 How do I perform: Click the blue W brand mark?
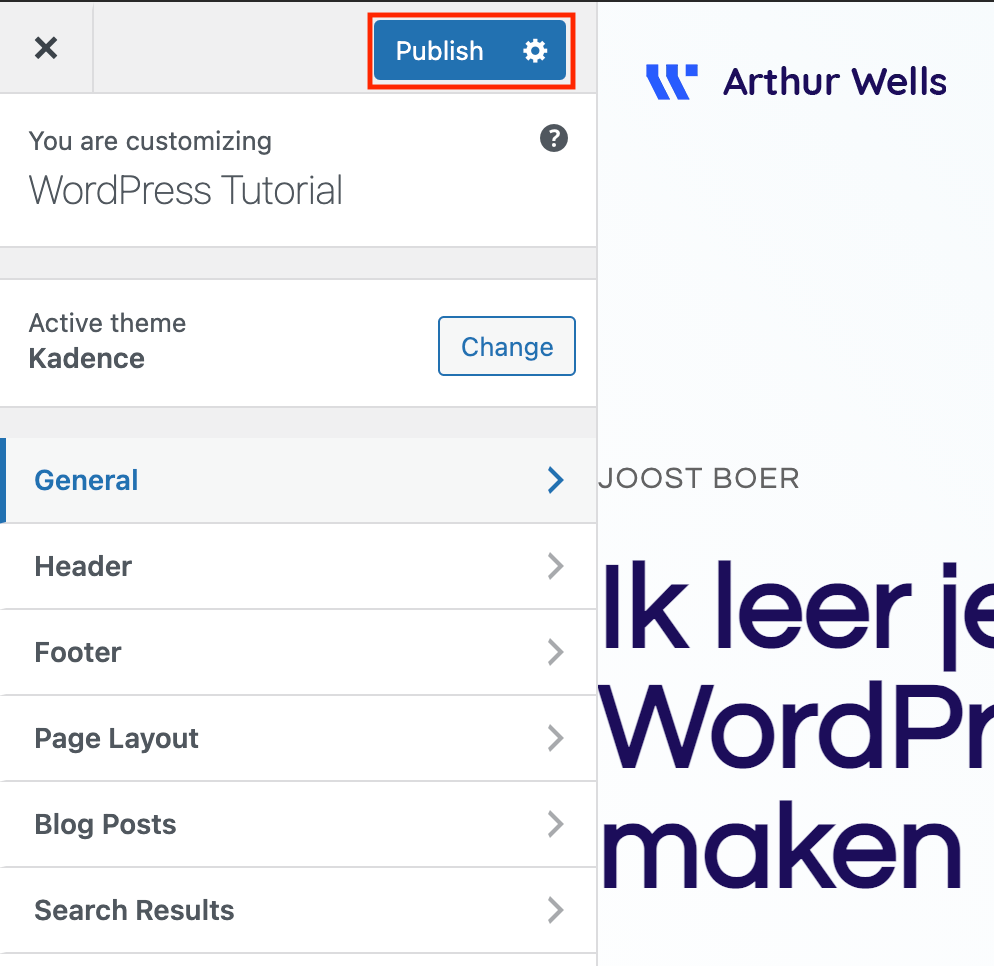(671, 82)
